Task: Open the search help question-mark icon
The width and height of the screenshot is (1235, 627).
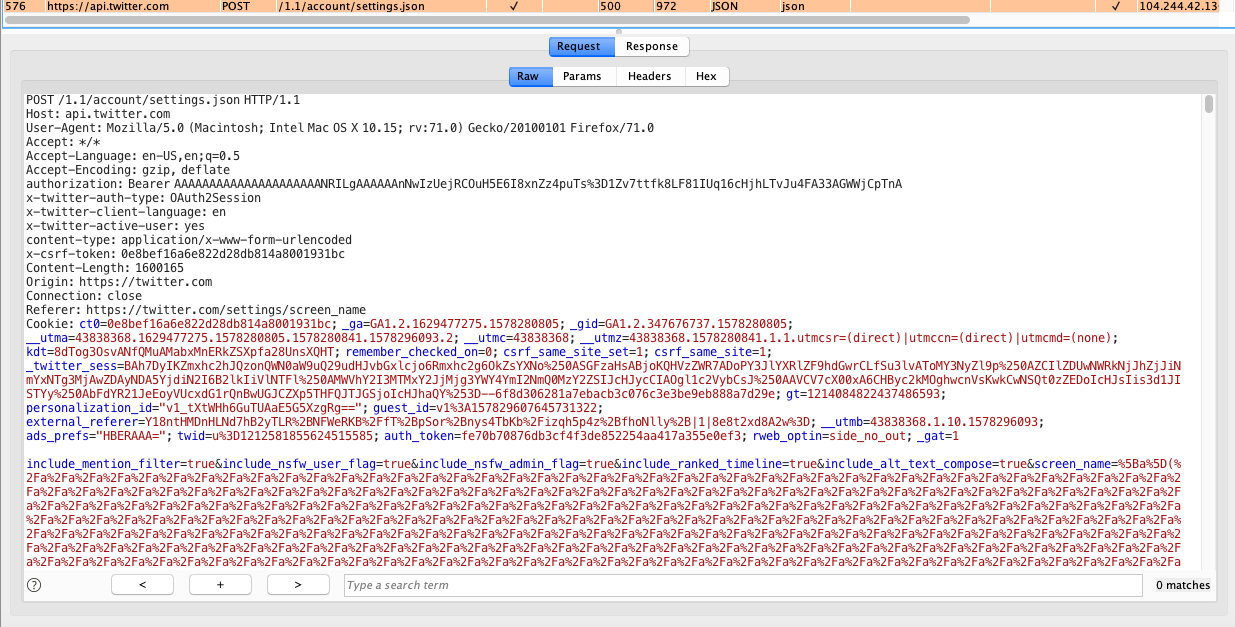Action: [34, 585]
